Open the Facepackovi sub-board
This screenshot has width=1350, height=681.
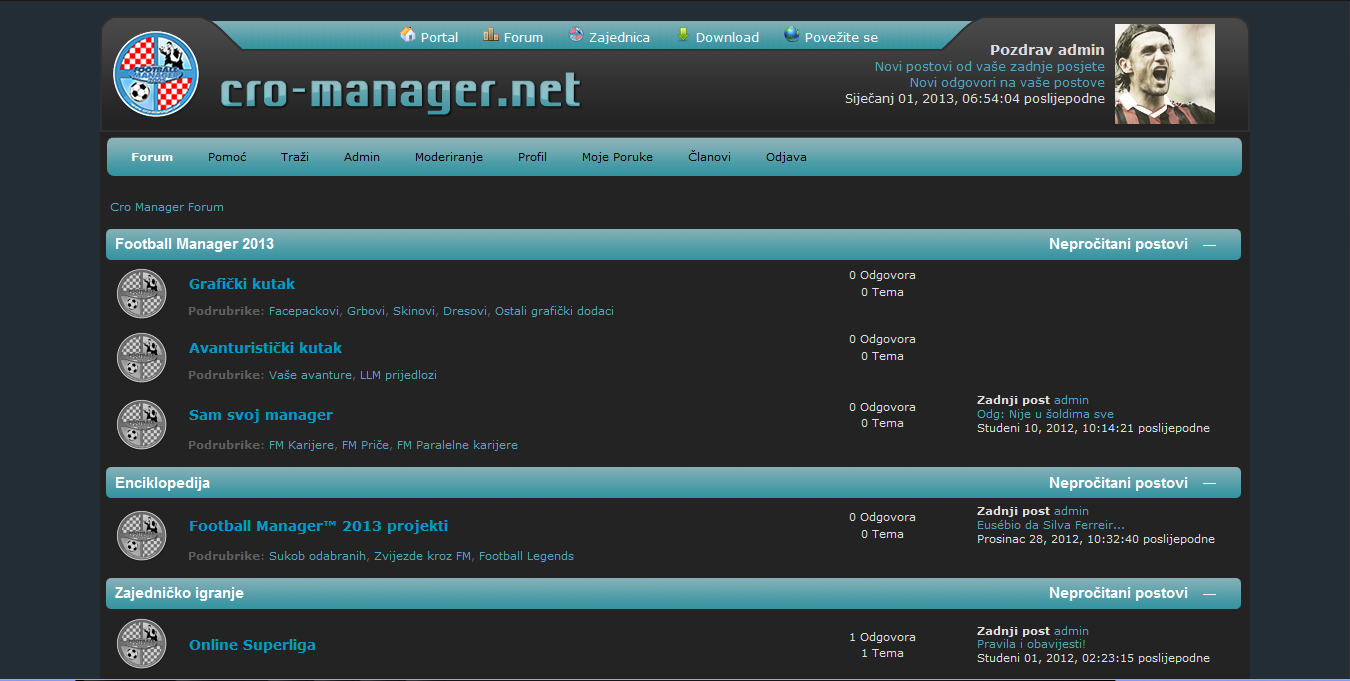[304, 311]
